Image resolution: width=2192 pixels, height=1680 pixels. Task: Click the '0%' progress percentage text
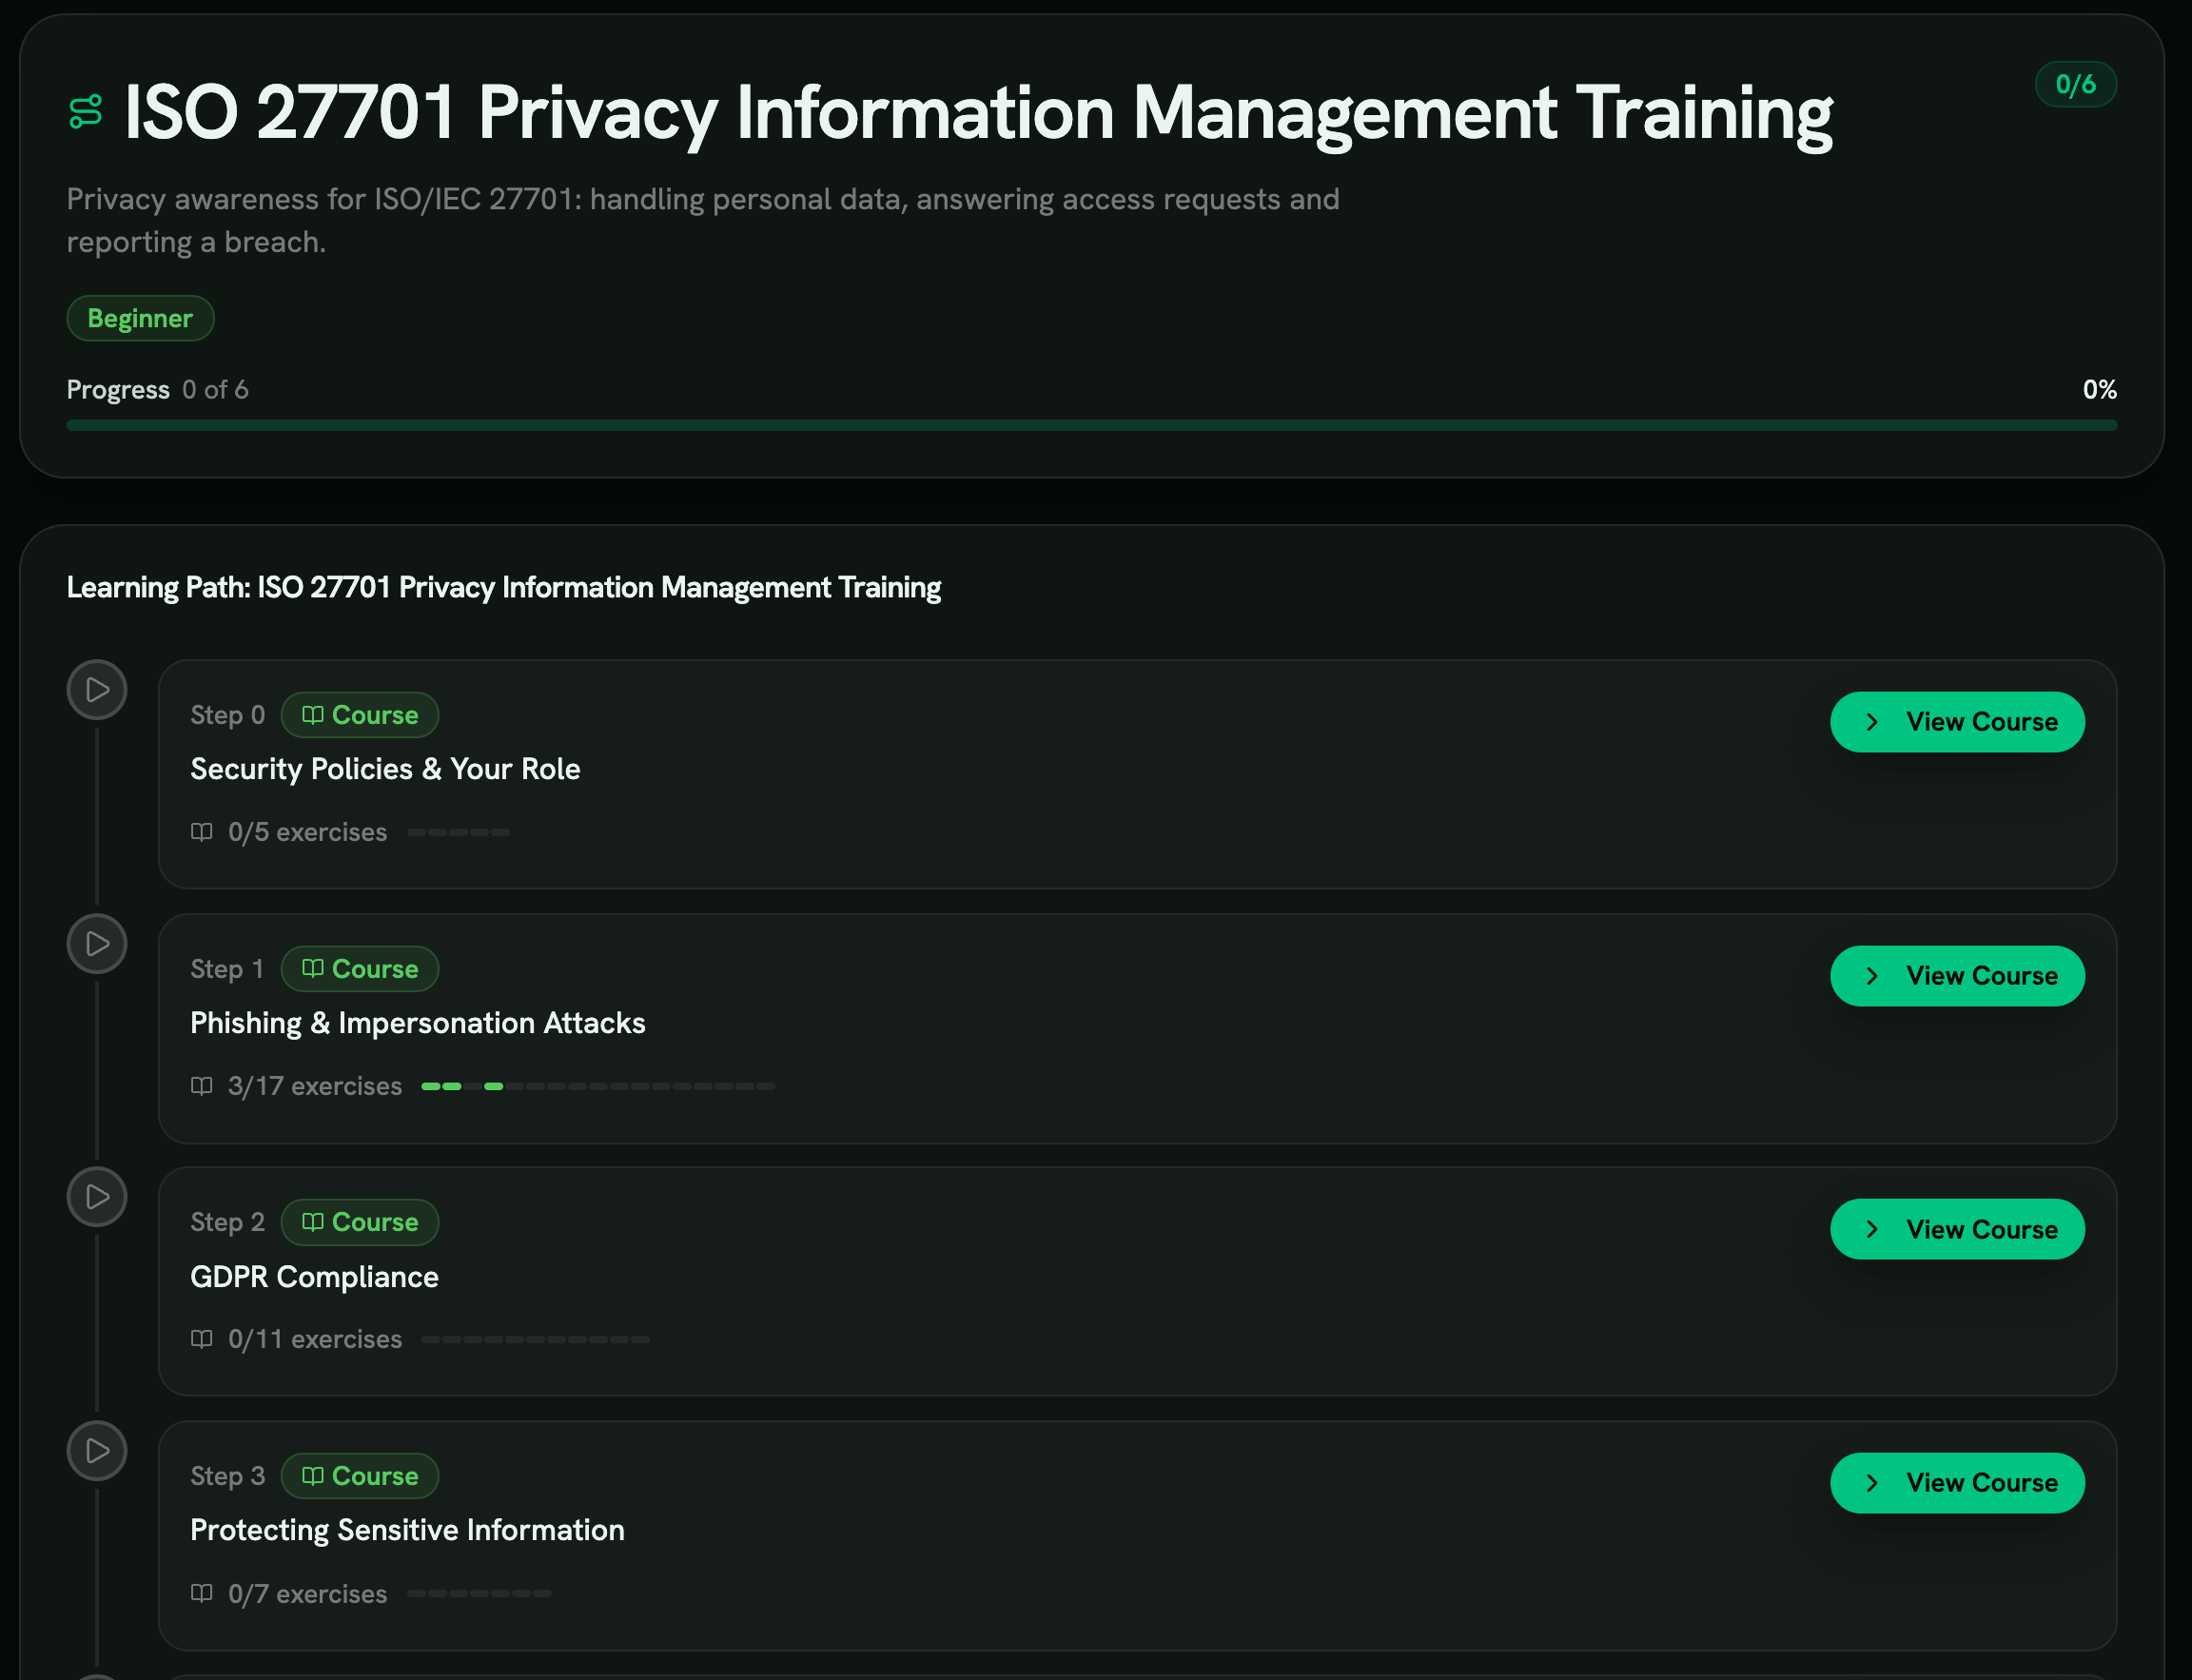click(2099, 390)
